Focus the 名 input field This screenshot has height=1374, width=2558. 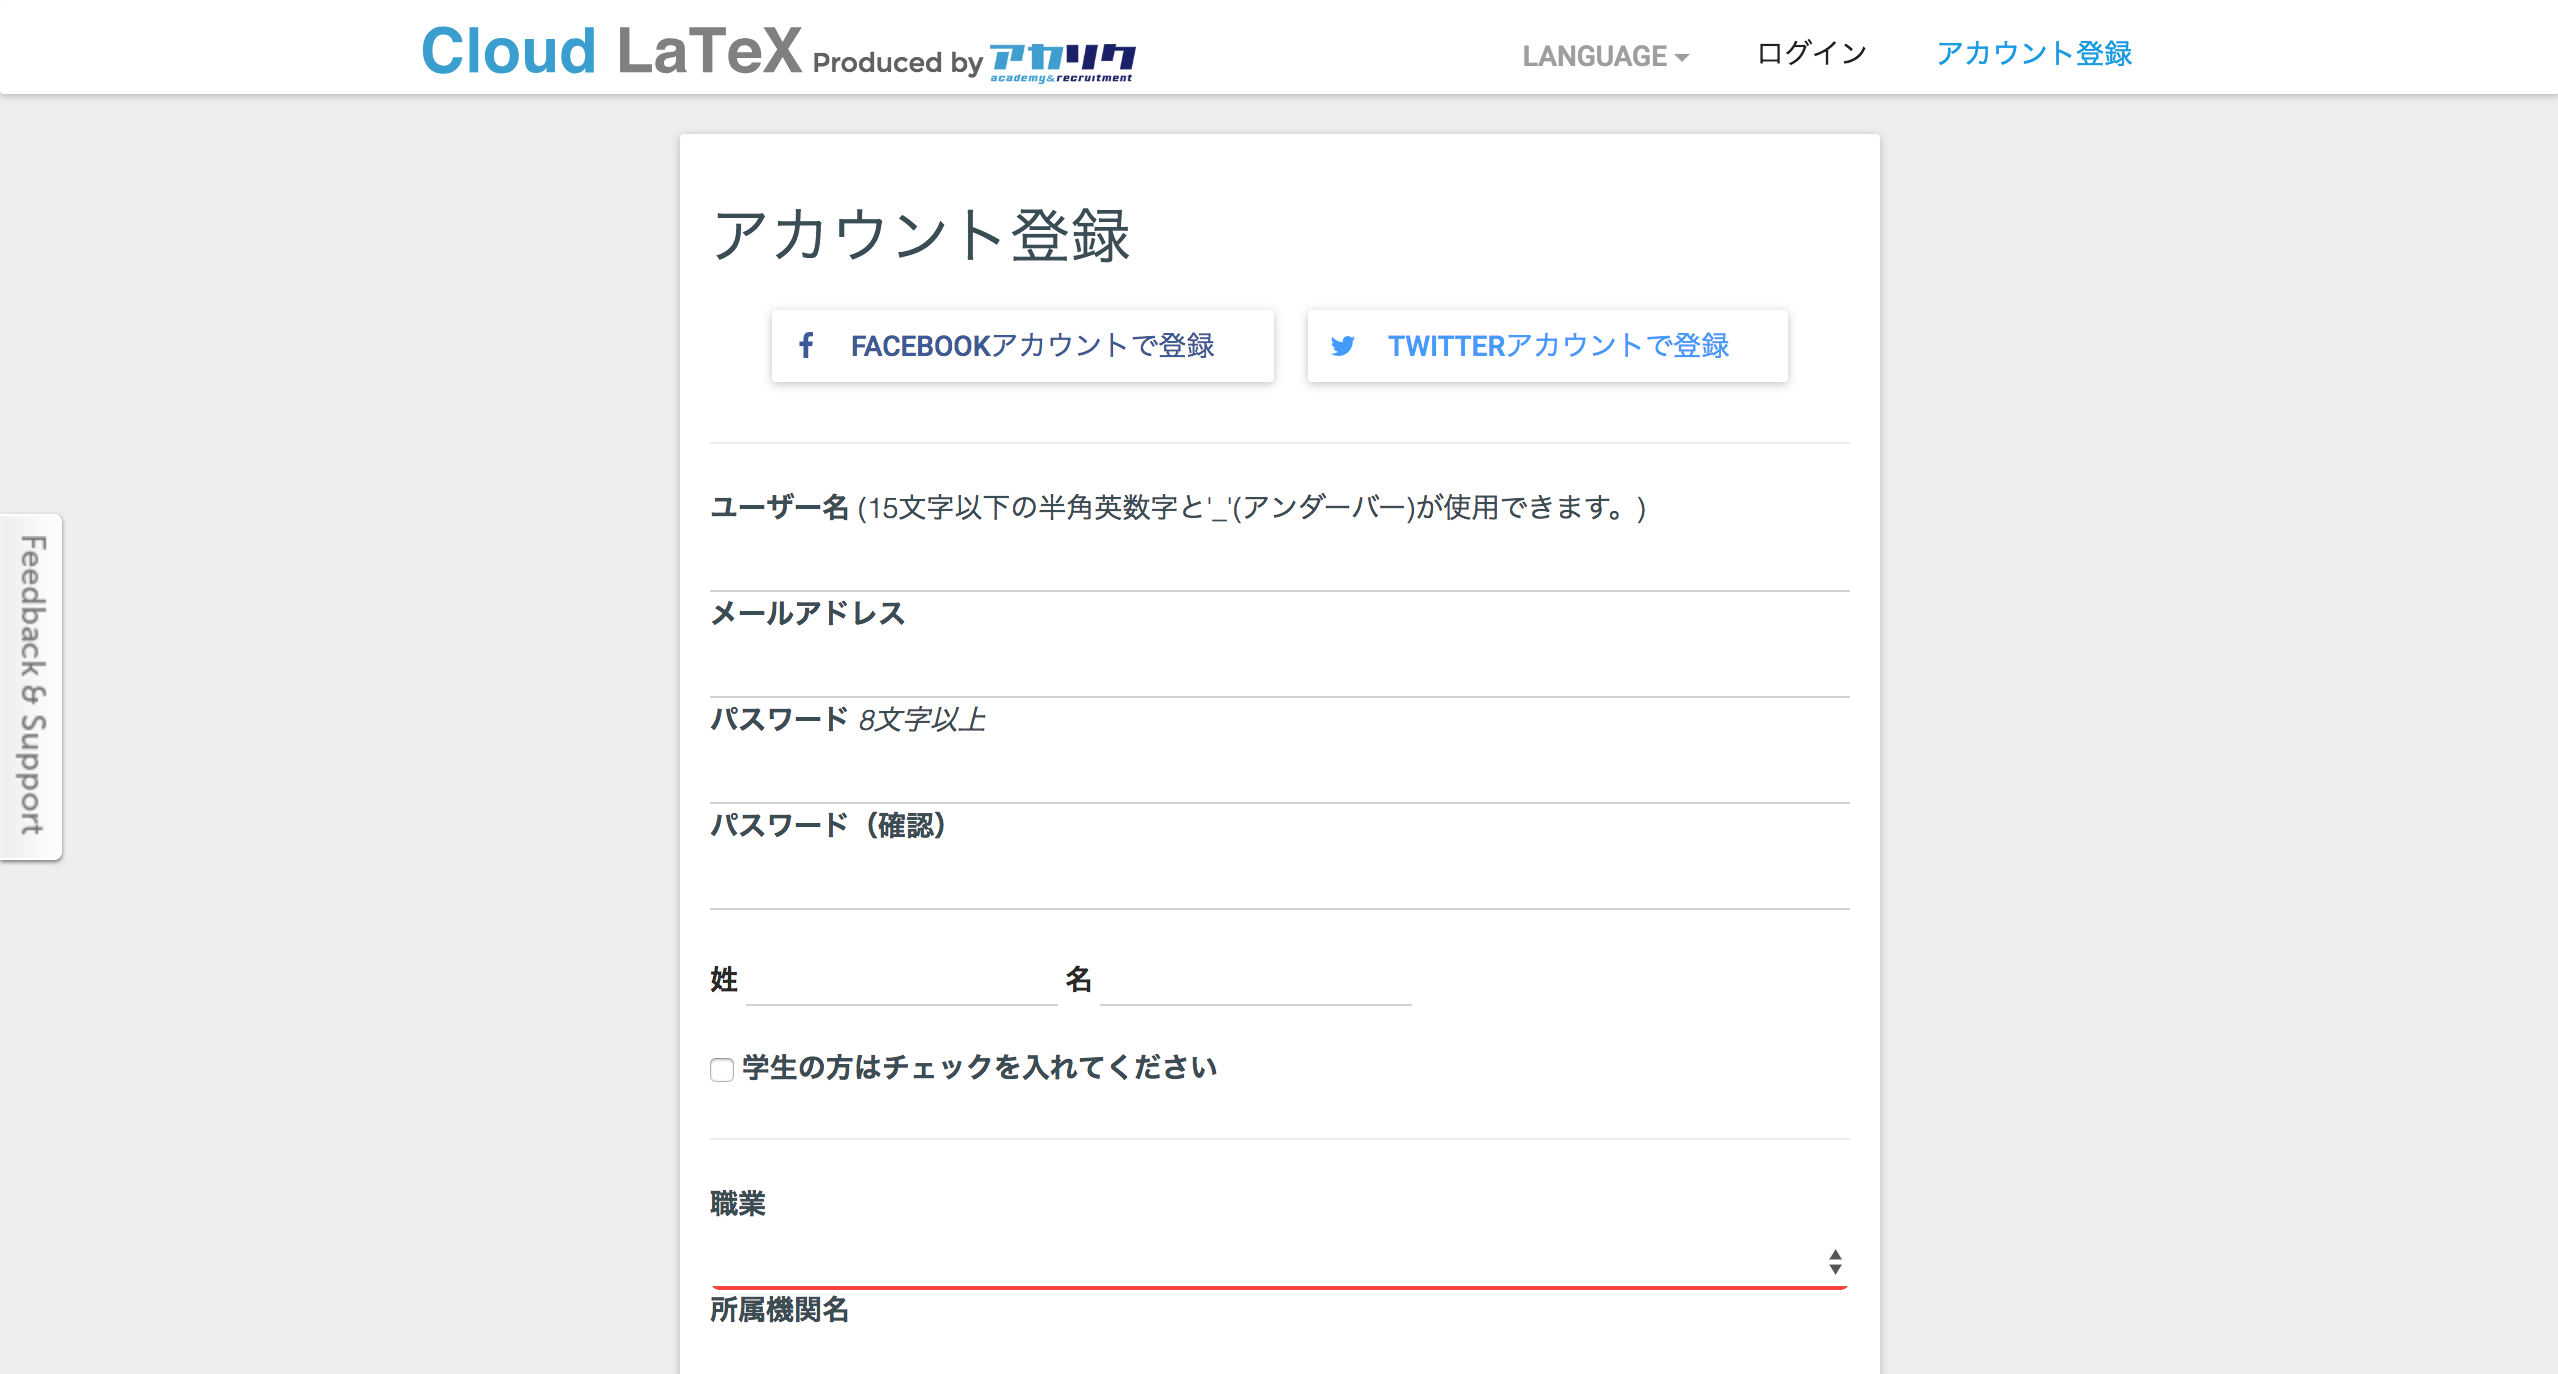coord(1255,980)
